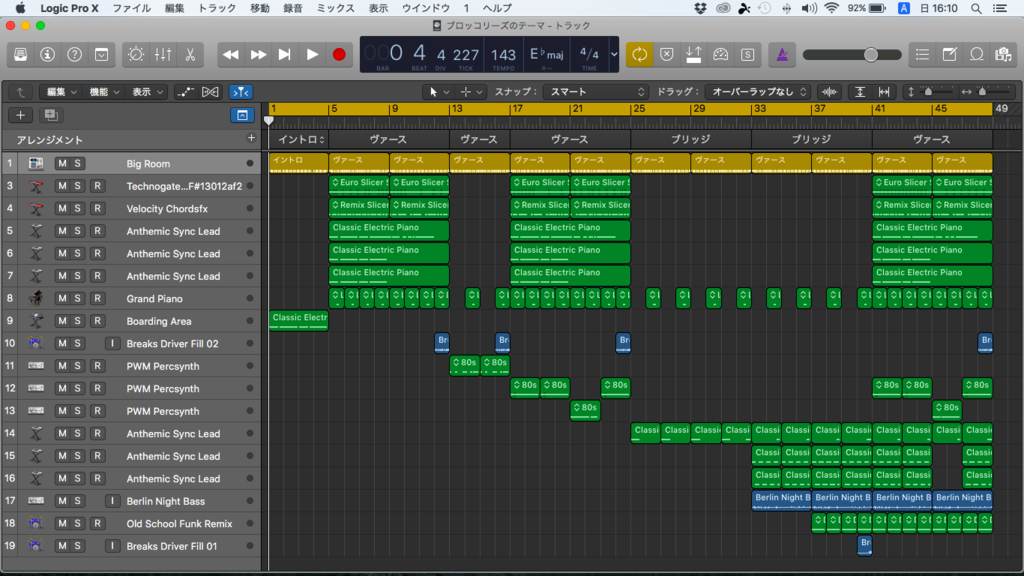Click the E♭maj key signature display
1024x576 pixels.
click(x=547, y=55)
